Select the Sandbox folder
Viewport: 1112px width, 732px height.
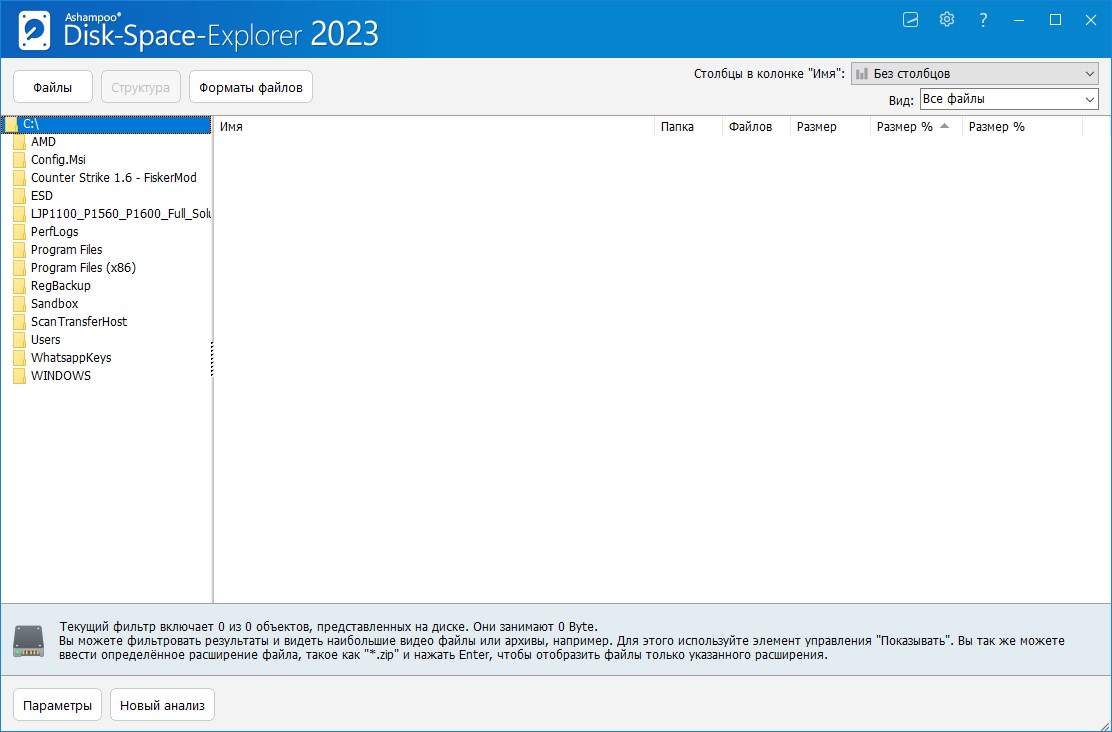click(55, 304)
